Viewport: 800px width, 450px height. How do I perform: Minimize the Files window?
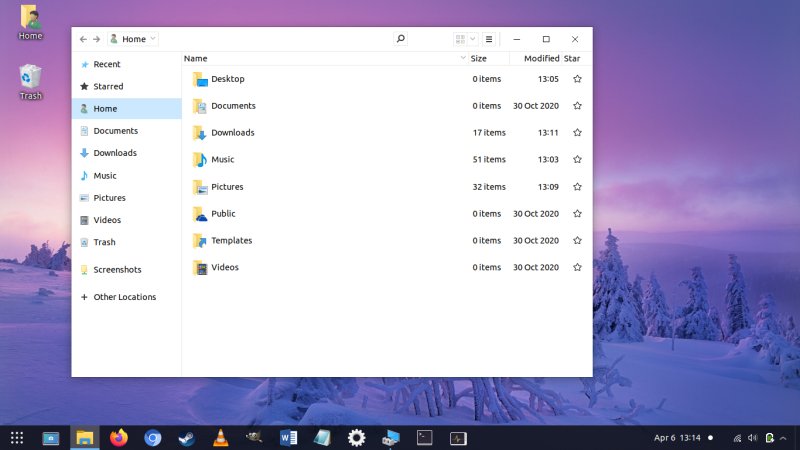(516, 39)
